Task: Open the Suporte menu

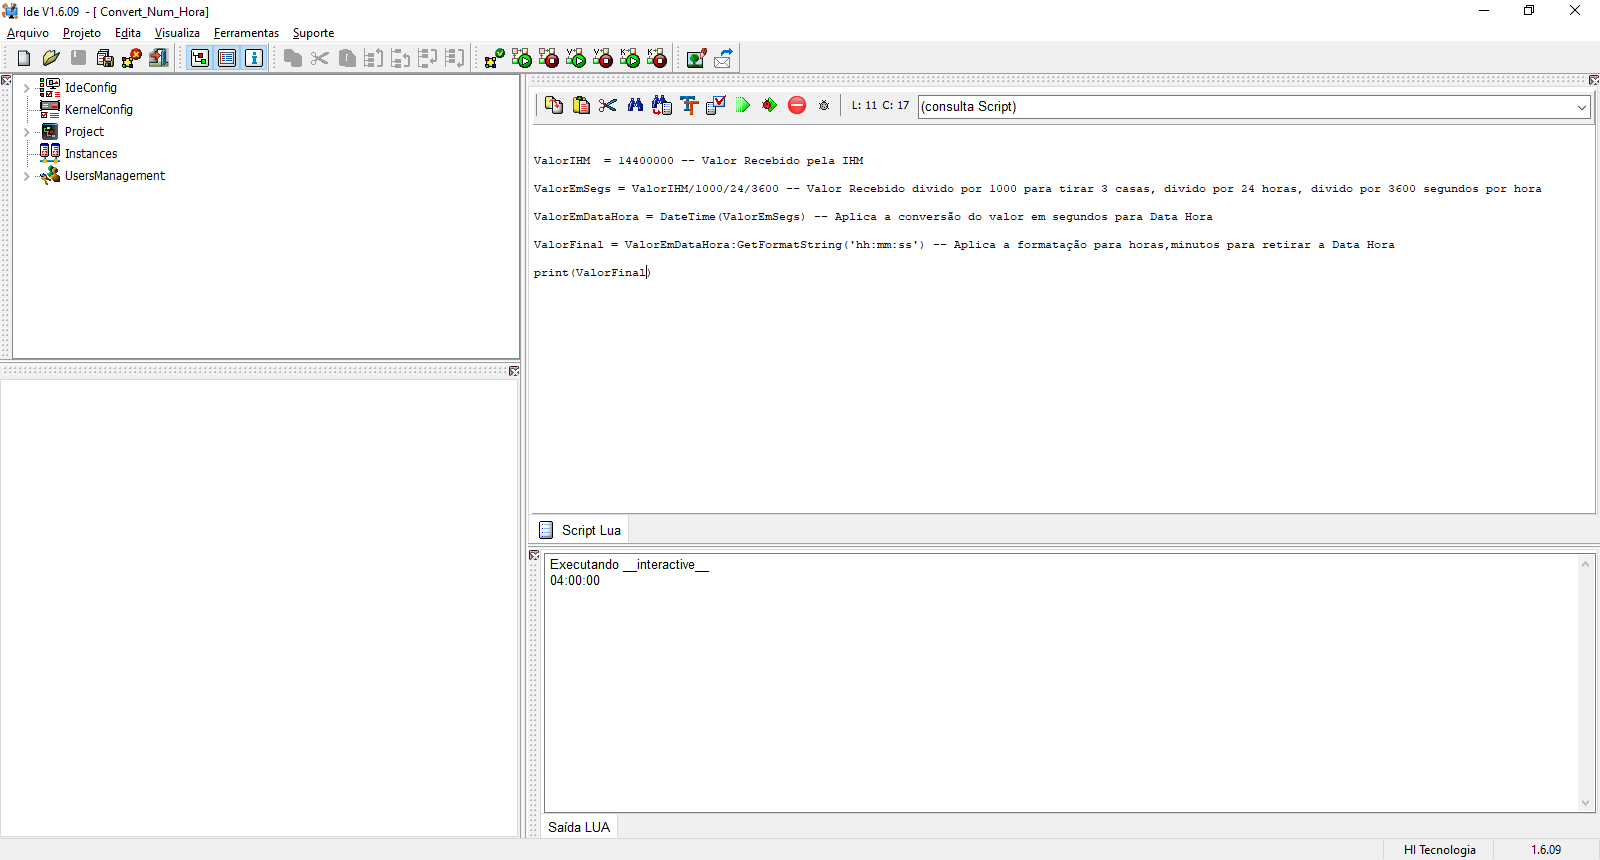Action: coord(313,33)
